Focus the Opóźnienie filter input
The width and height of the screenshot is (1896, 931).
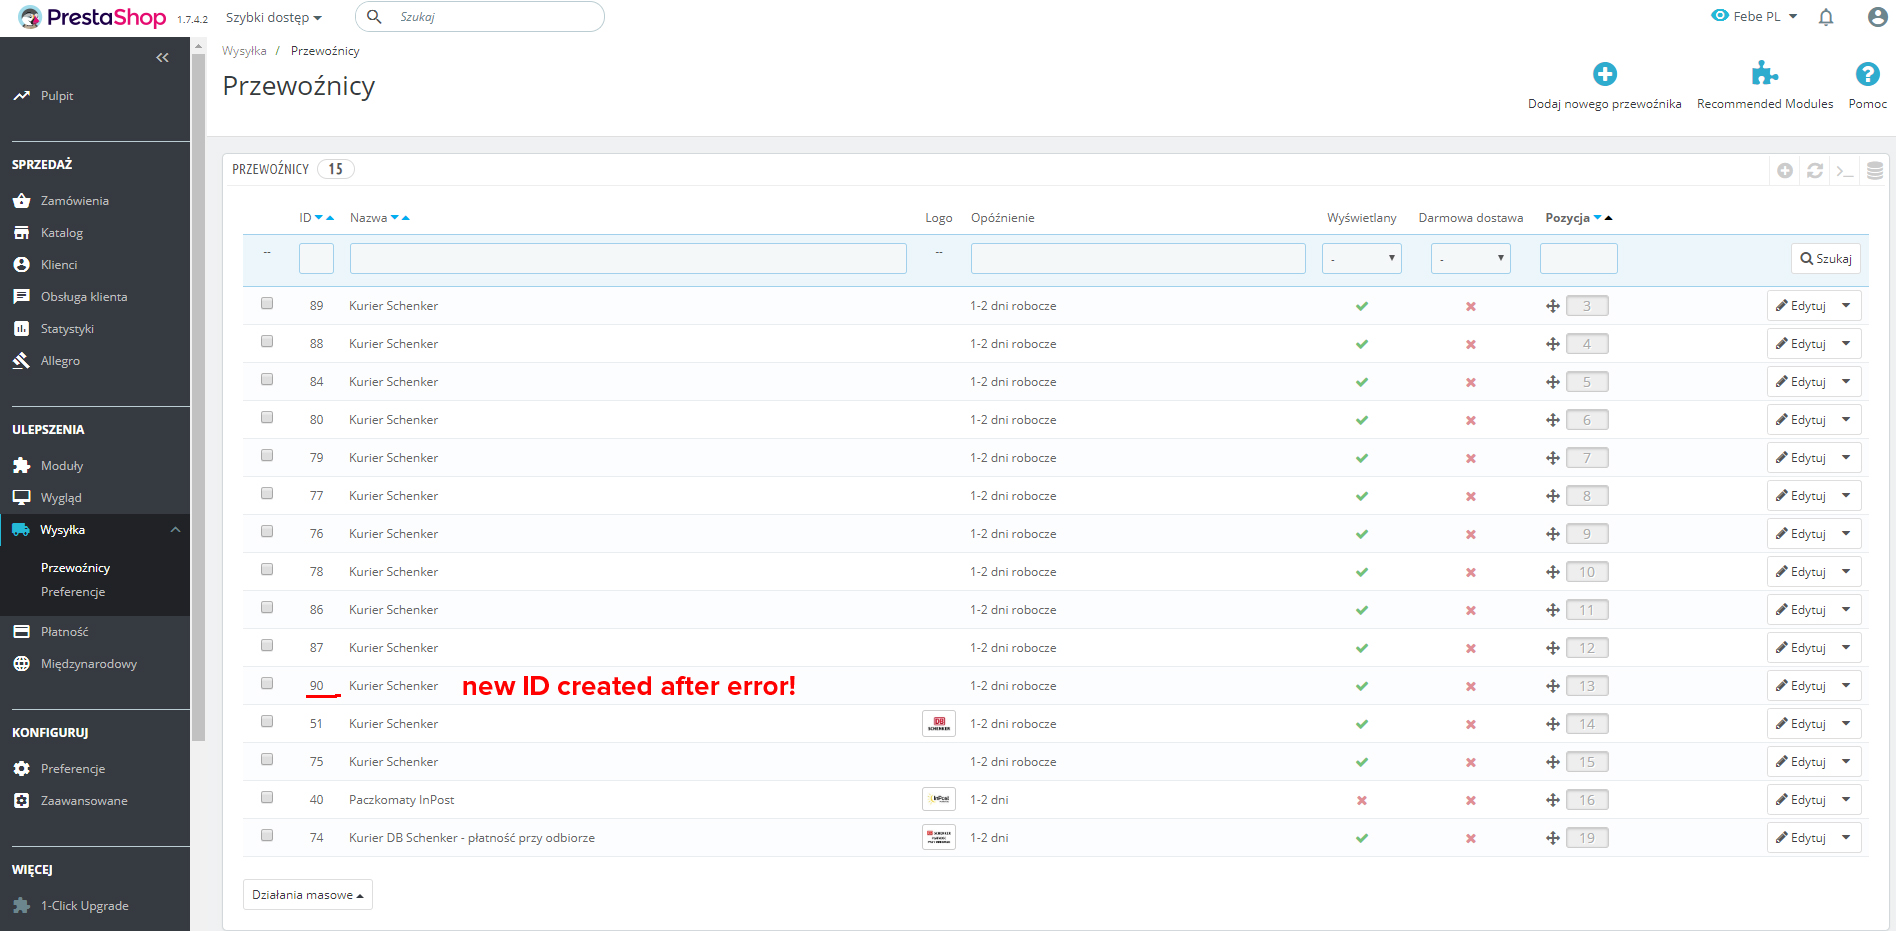[x=1138, y=259]
